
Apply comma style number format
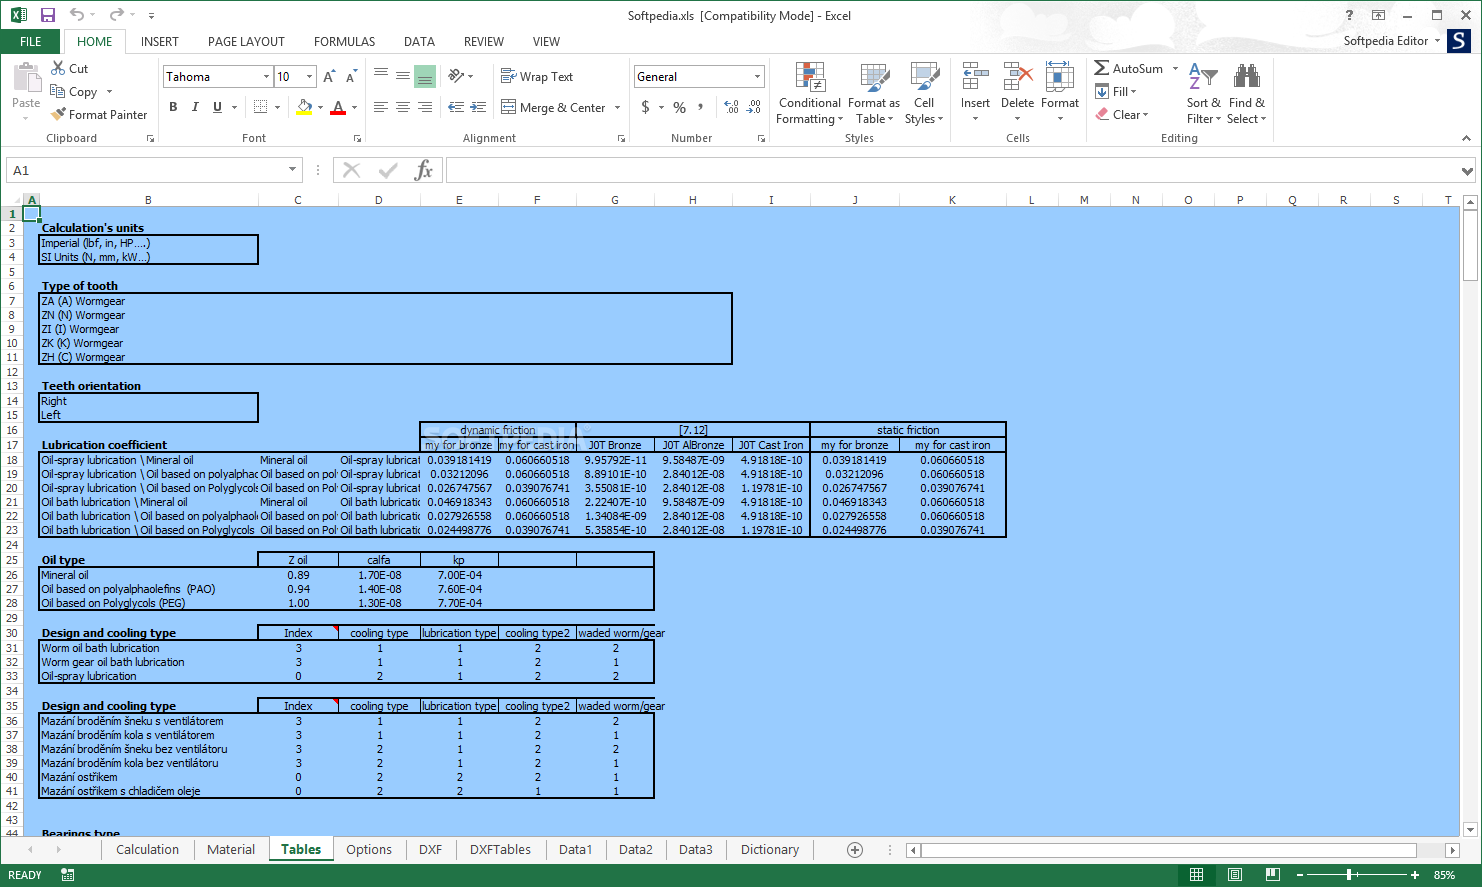pos(701,107)
